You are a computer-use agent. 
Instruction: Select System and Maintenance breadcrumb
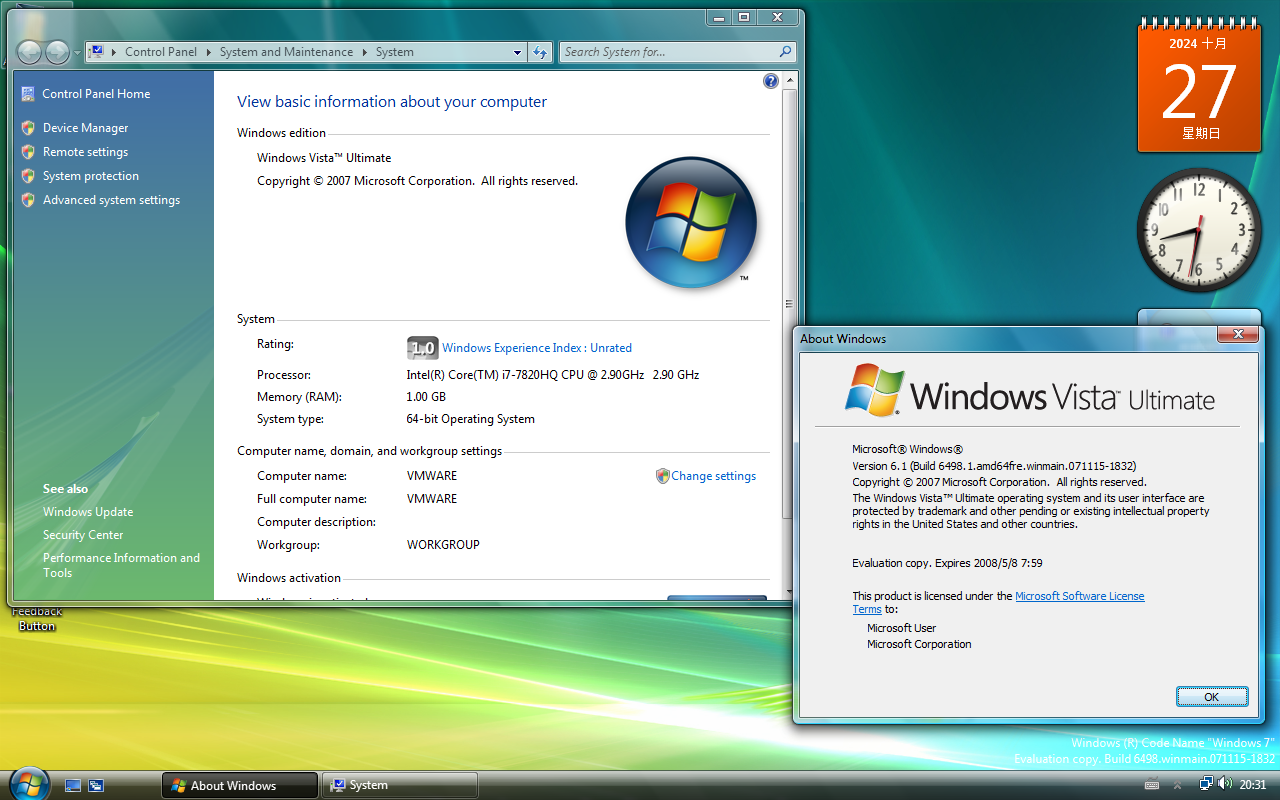(x=286, y=52)
